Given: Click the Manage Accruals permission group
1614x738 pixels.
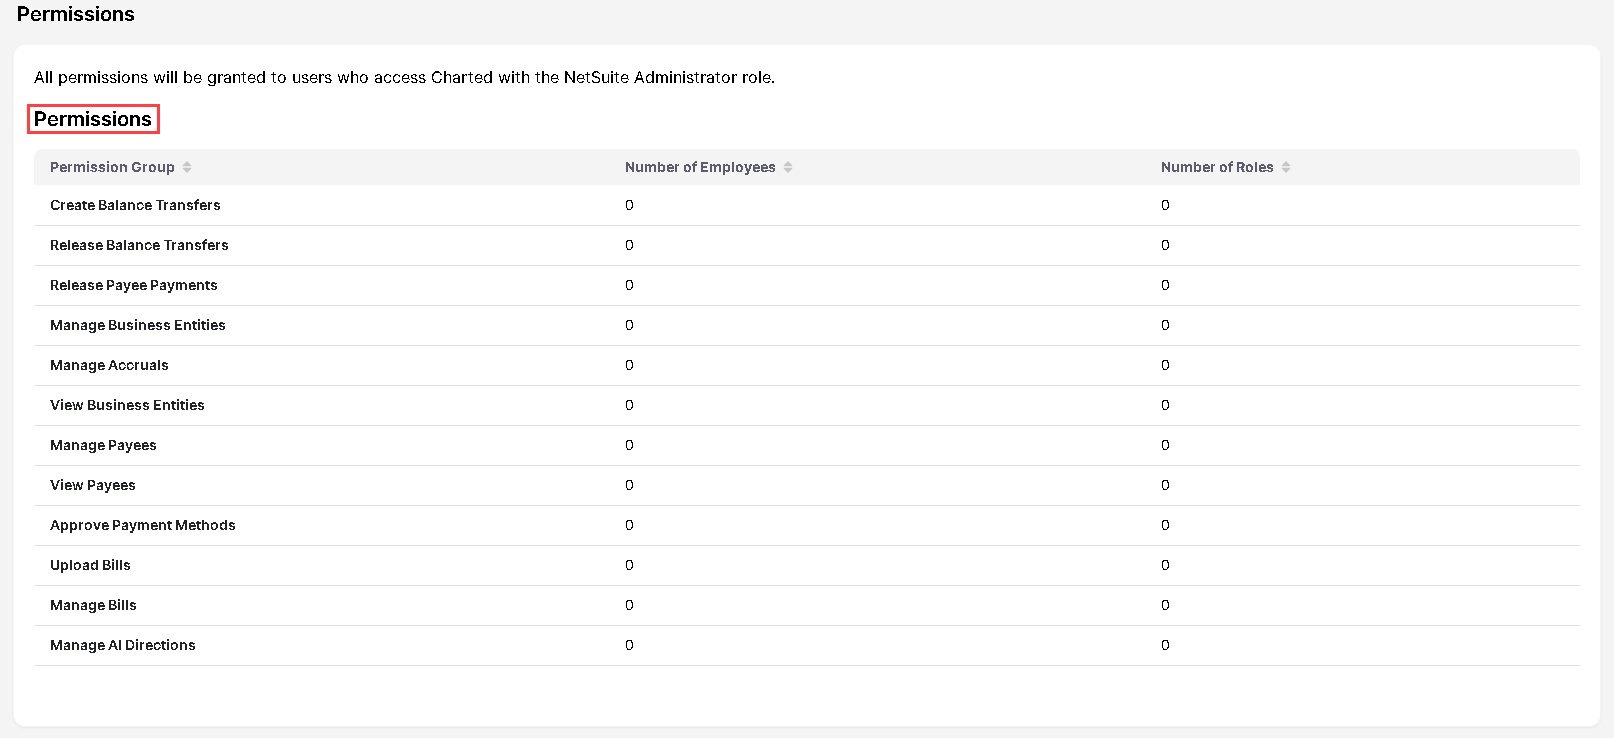Looking at the screenshot, I should tap(109, 365).
